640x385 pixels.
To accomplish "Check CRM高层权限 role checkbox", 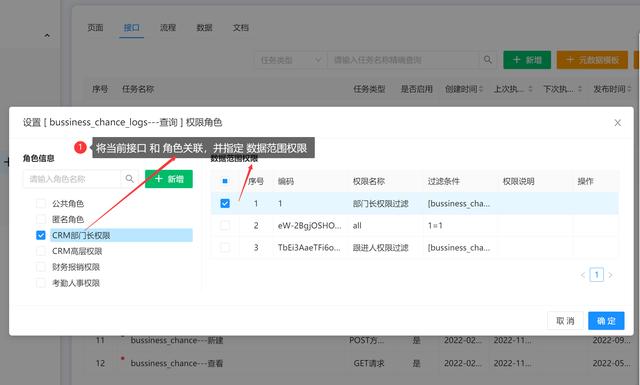I will tap(41, 251).
